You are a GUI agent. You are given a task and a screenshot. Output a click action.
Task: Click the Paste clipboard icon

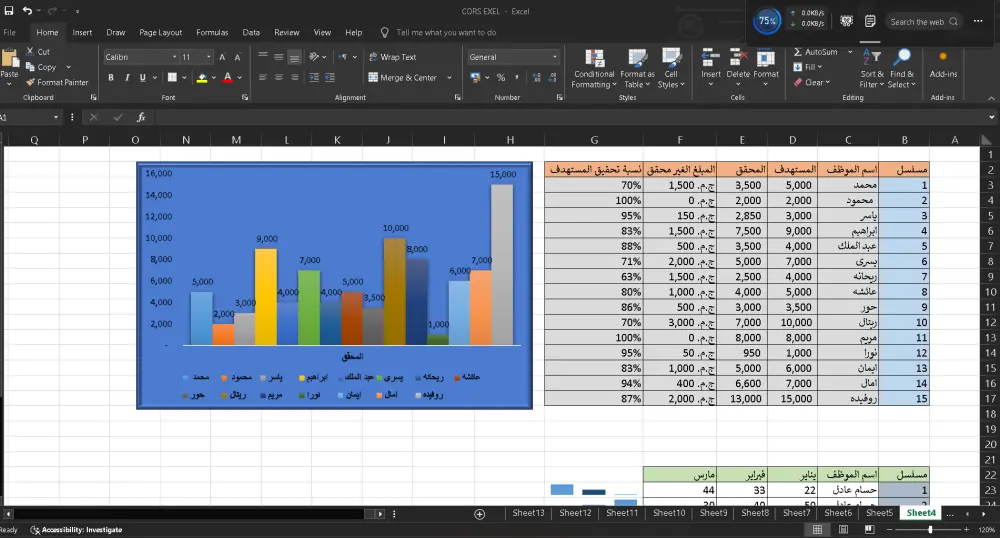[10, 59]
